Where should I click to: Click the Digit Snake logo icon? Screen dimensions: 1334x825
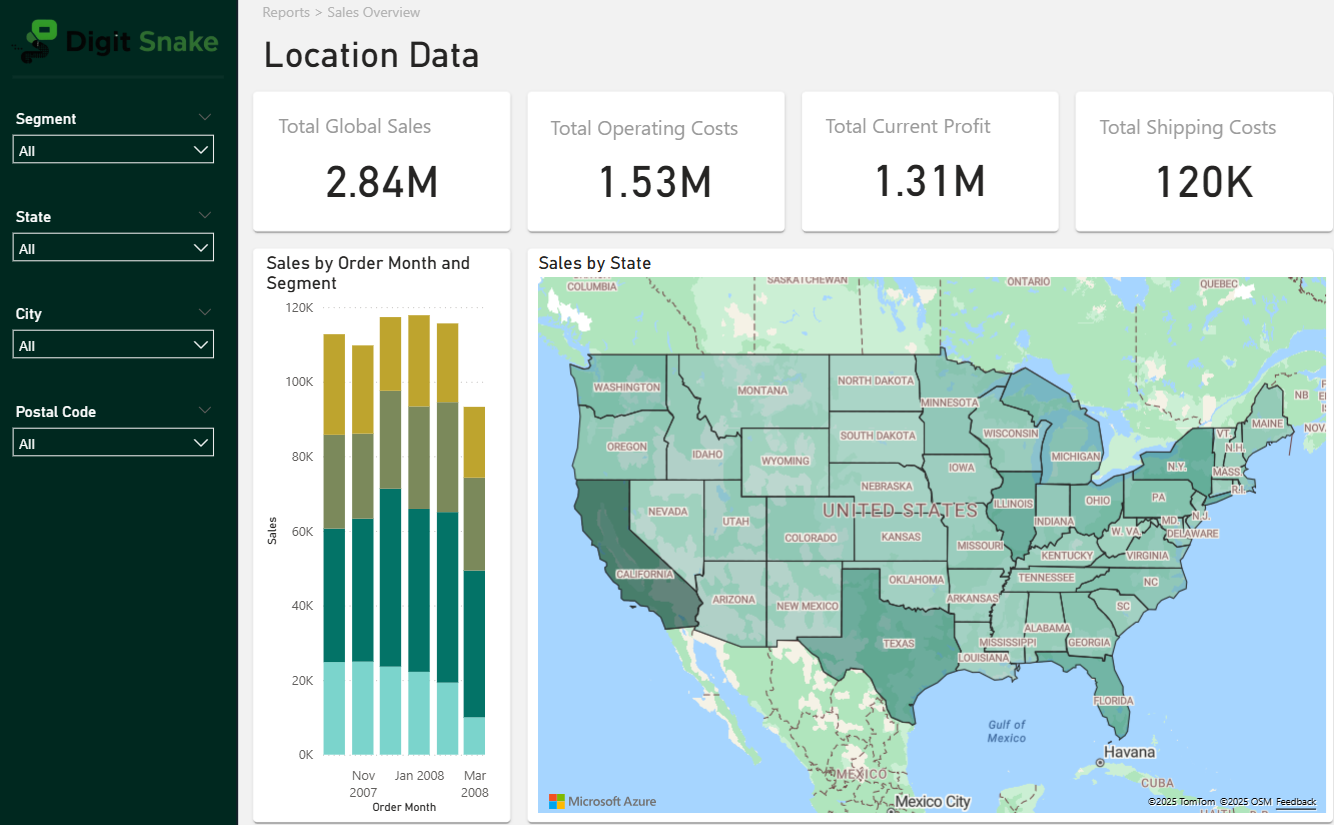pos(40,41)
